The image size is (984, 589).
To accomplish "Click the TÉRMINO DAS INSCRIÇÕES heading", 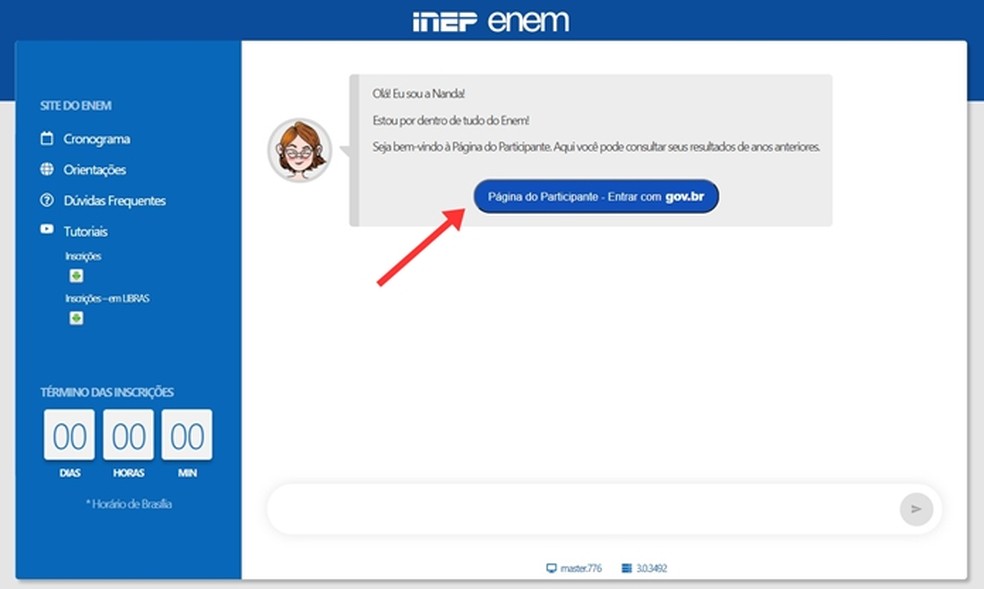I will pos(107,392).
